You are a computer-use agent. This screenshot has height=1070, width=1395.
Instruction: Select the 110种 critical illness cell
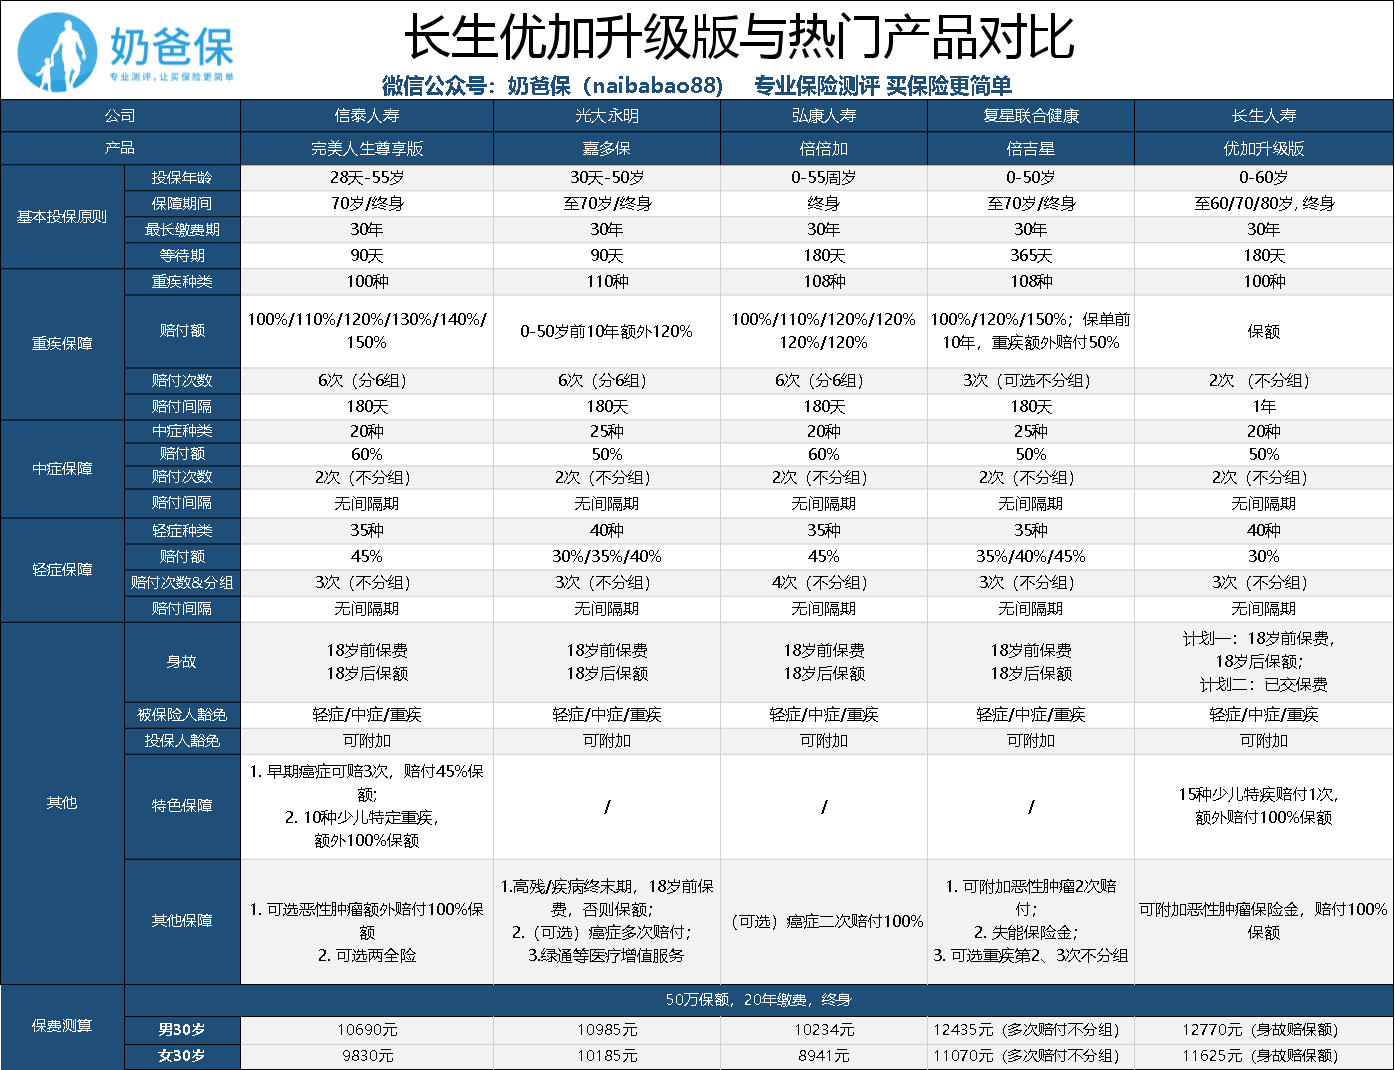607,281
